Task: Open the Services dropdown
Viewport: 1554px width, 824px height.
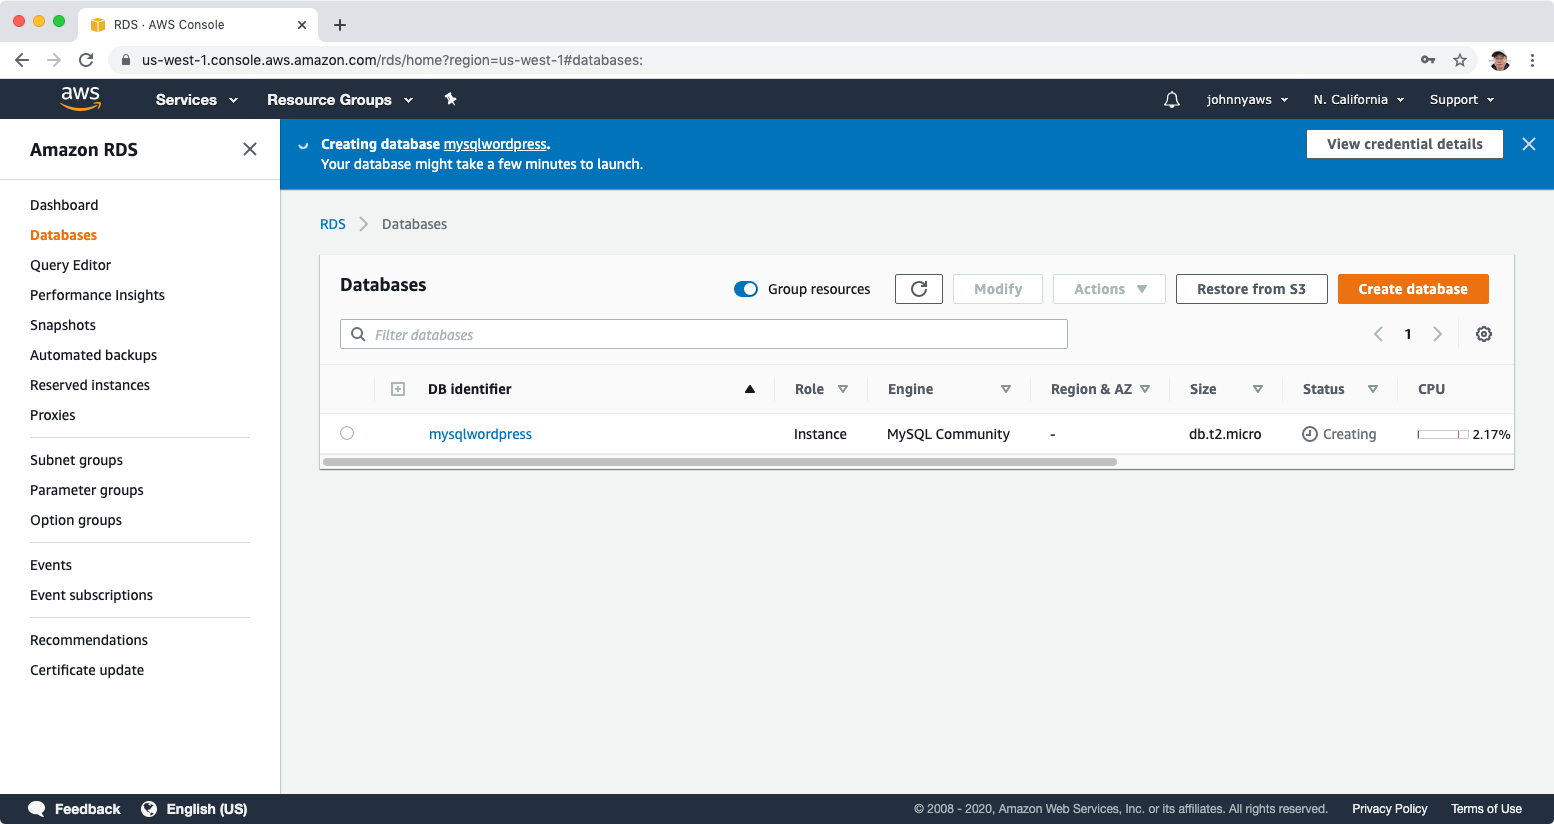Action: 197,100
